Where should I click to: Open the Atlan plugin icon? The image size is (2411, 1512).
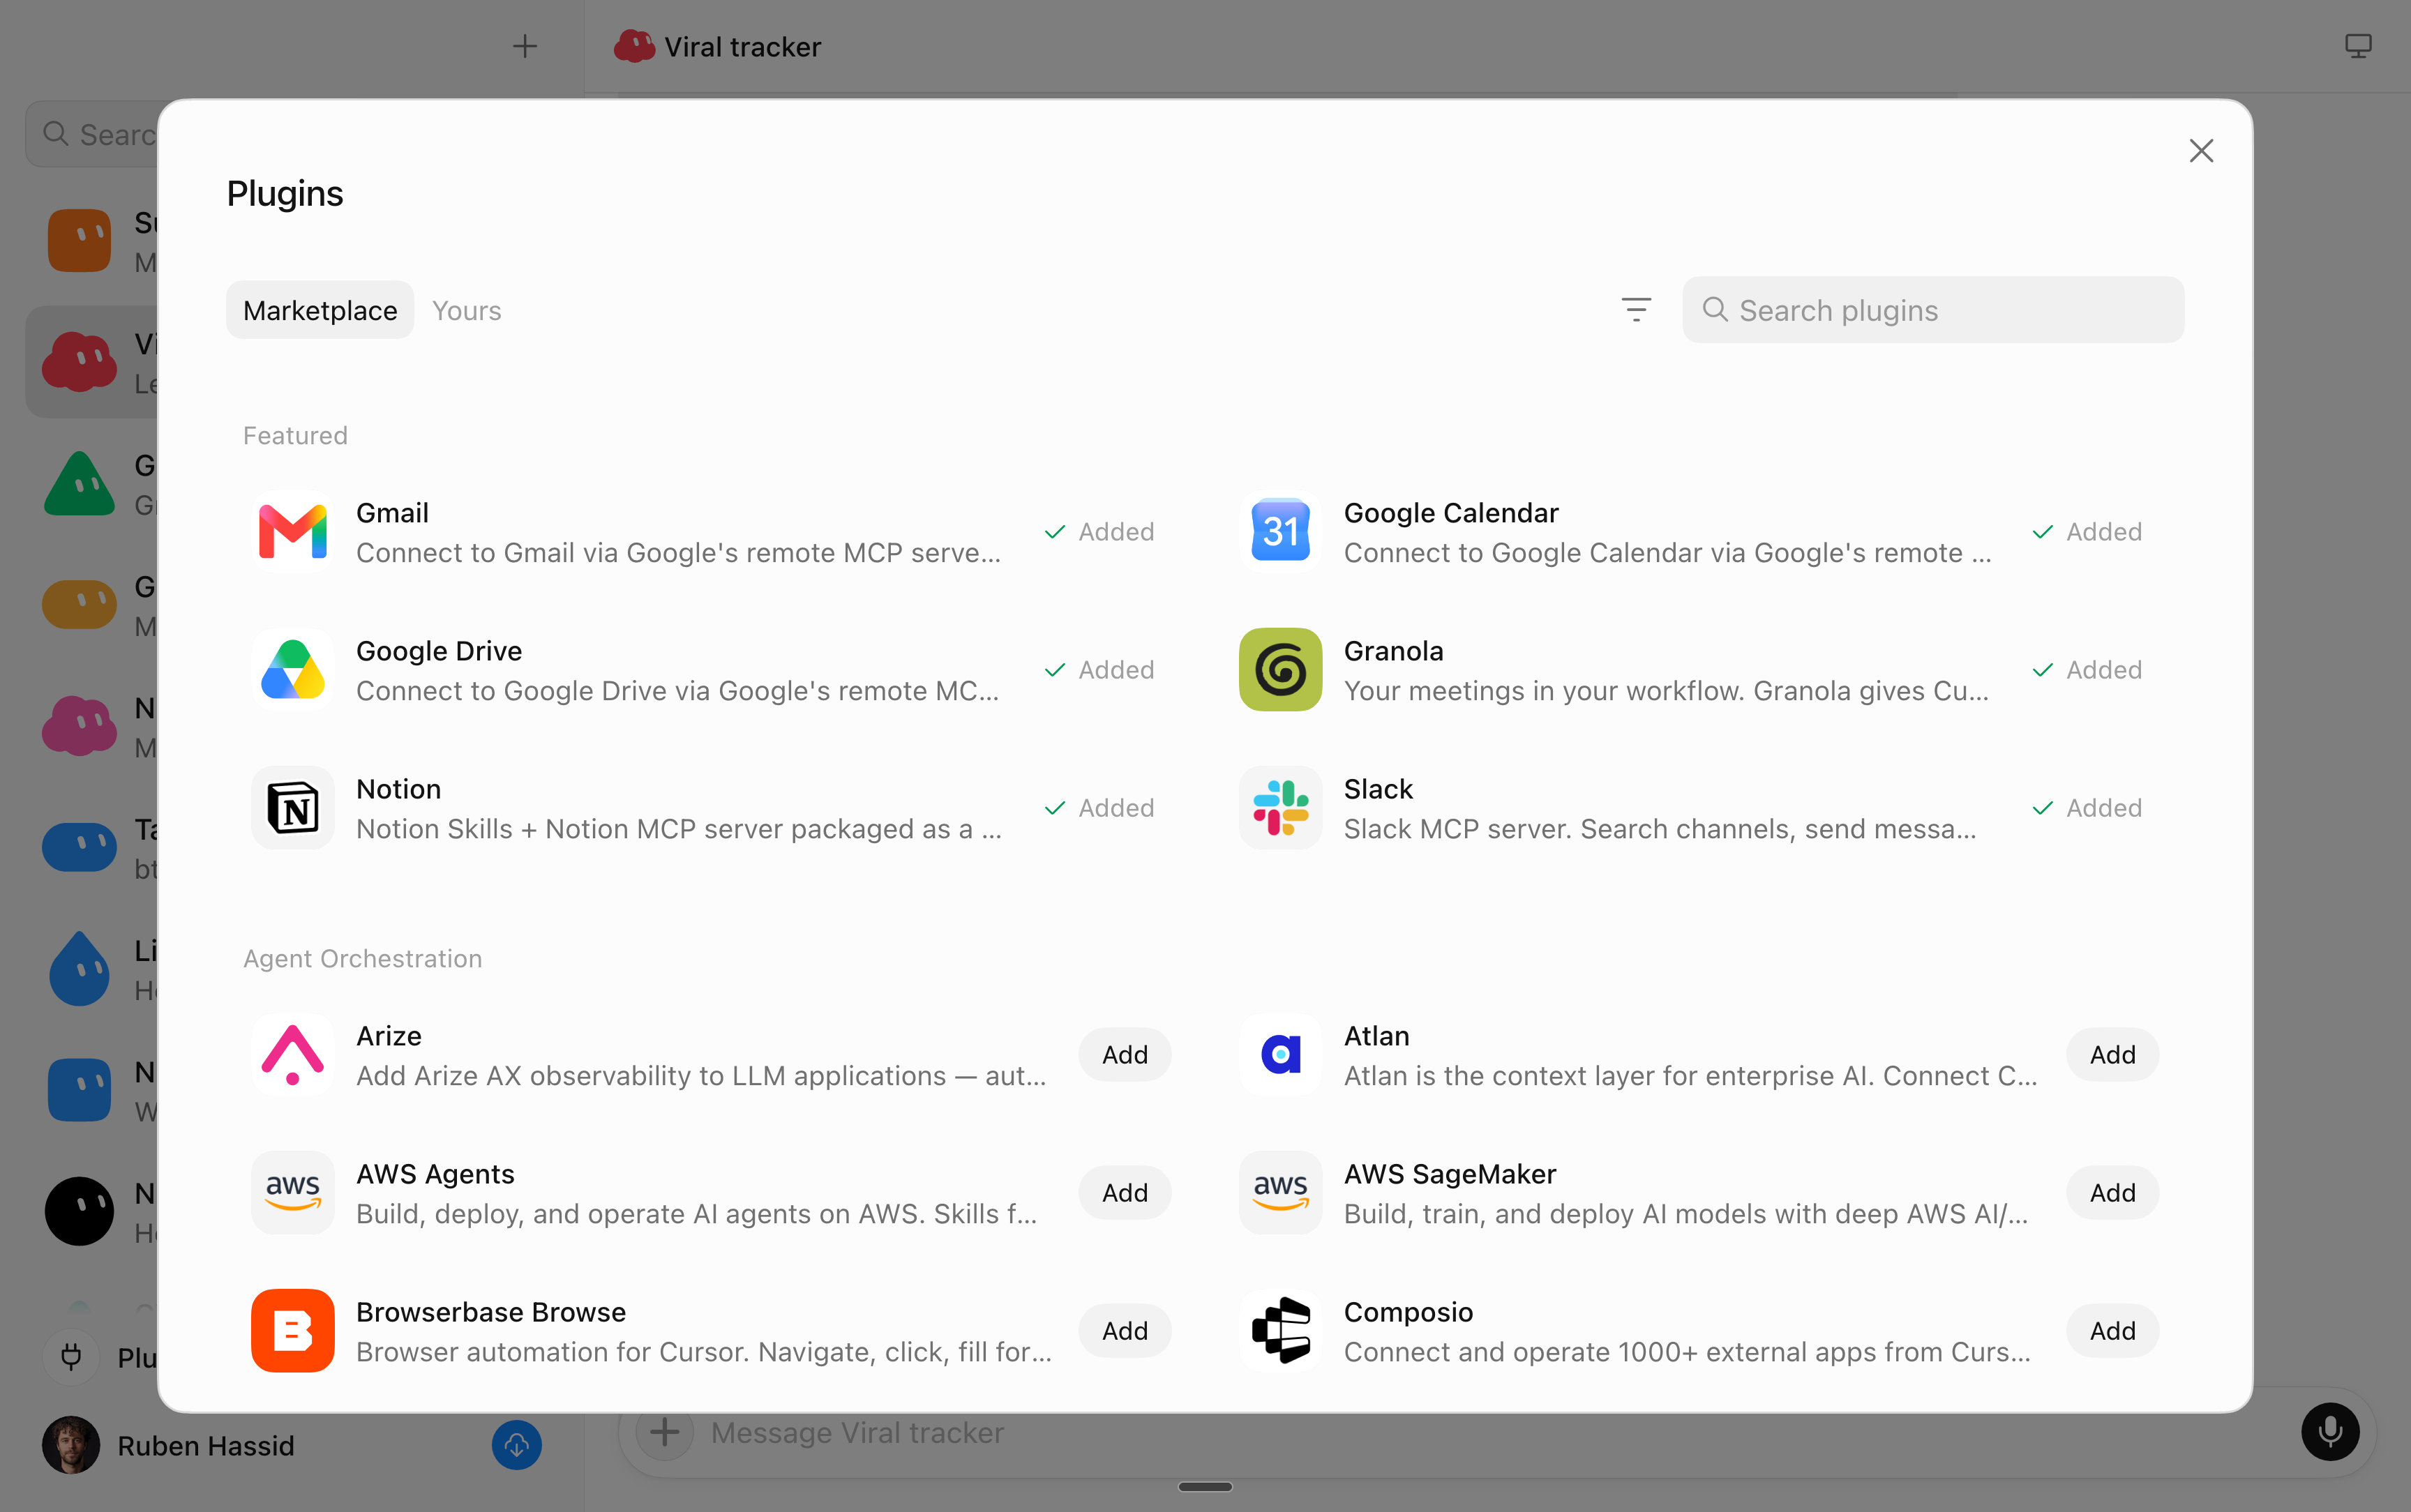pyautogui.click(x=1280, y=1054)
